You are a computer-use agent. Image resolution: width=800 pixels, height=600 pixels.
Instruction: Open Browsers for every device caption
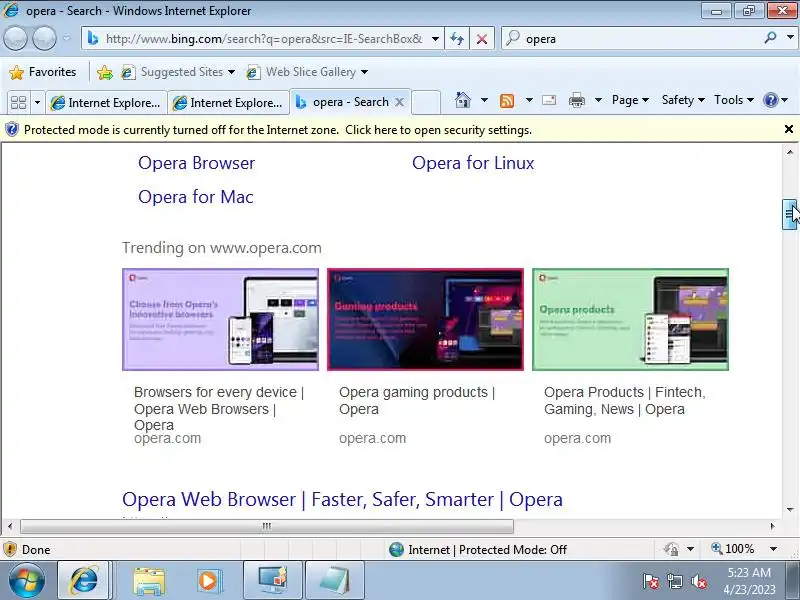219,409
